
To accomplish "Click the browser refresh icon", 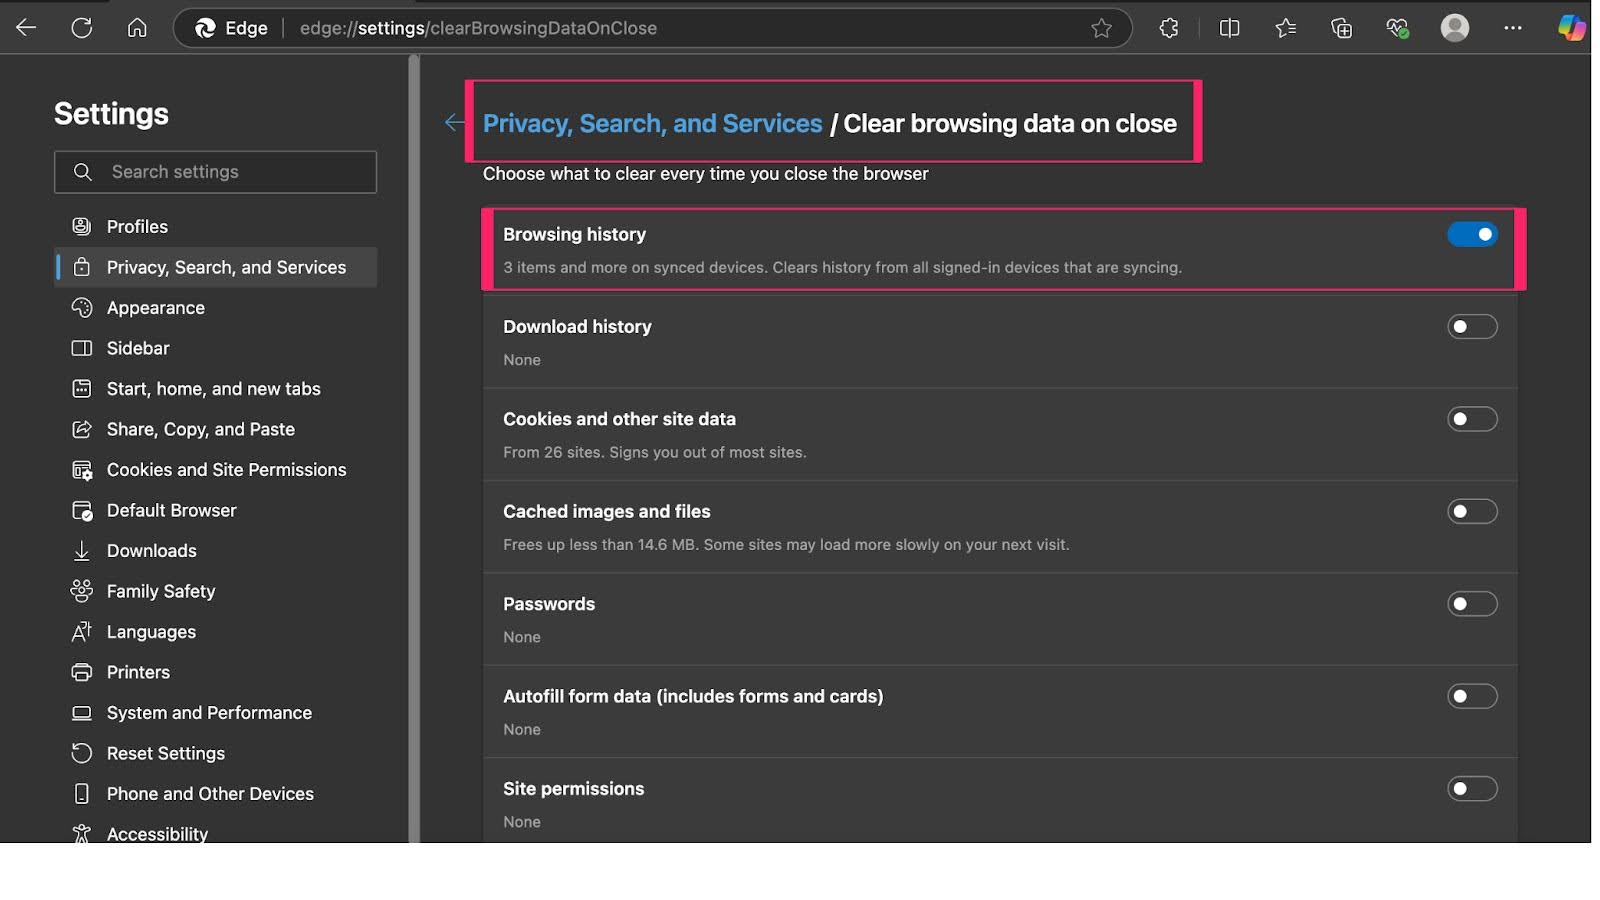I will (x=82, y=28).
